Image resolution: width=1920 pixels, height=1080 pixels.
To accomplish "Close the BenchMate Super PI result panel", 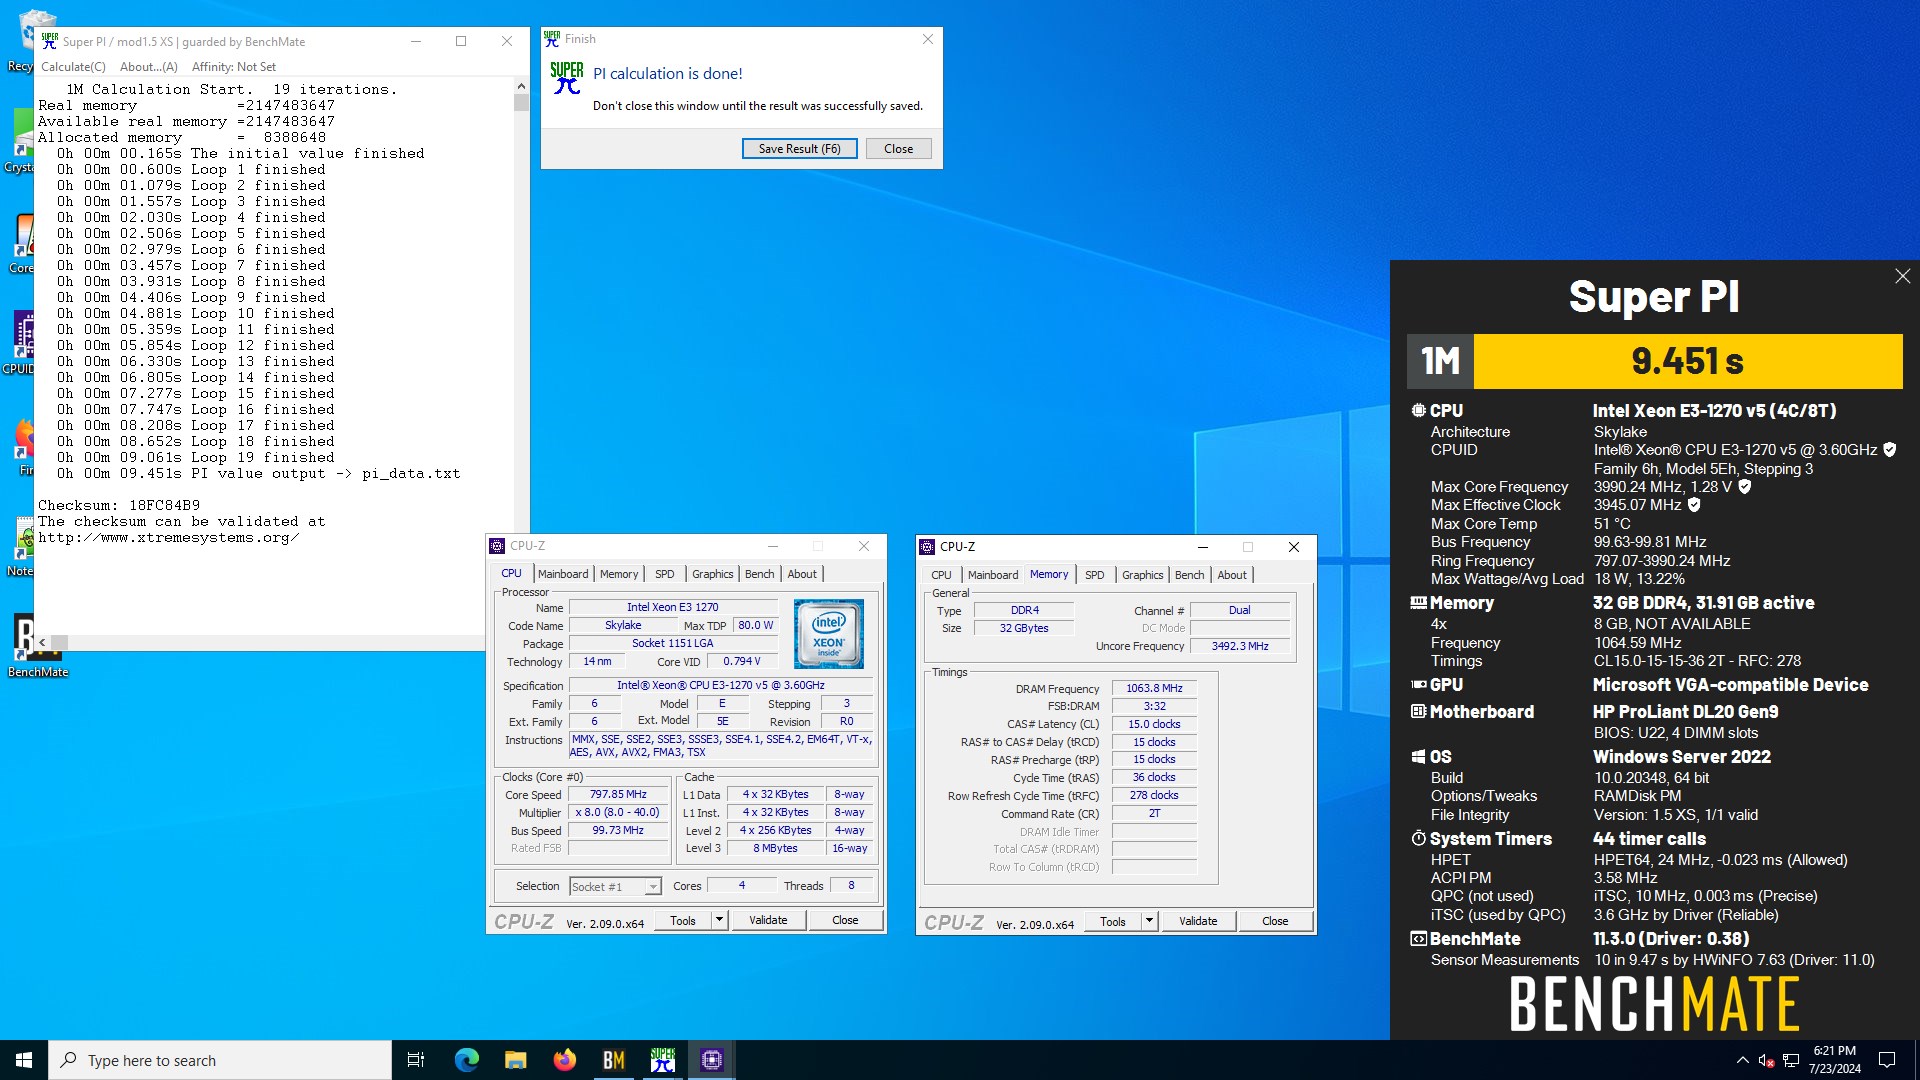I will 1902,276.
